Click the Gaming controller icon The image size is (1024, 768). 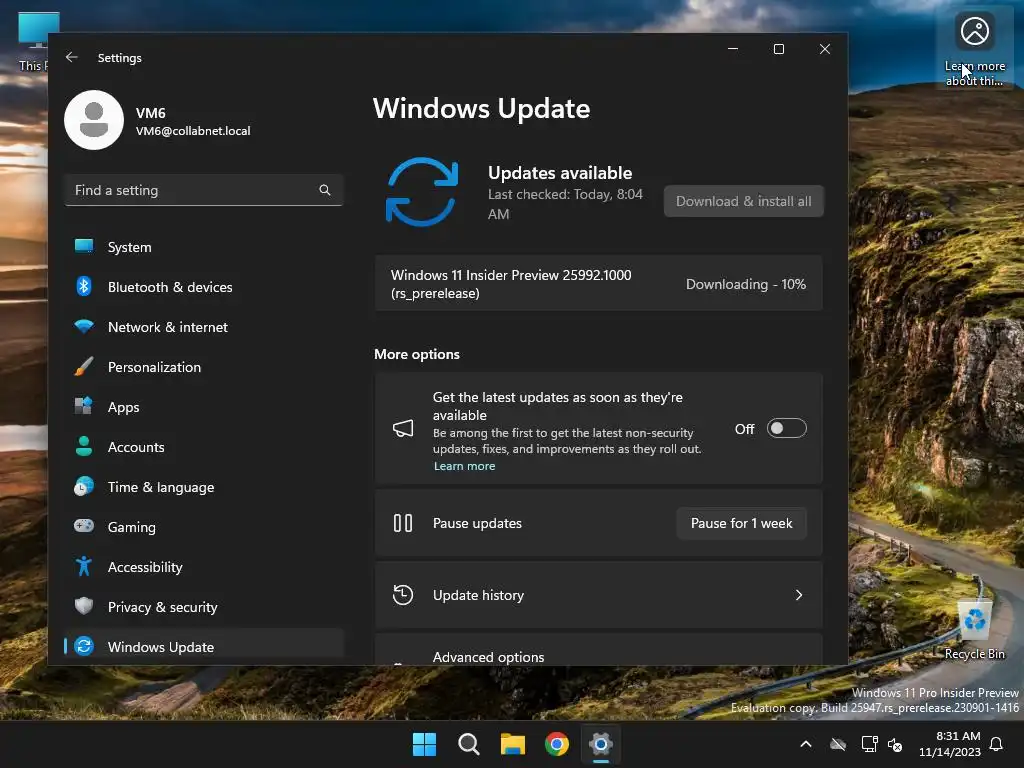84,526
